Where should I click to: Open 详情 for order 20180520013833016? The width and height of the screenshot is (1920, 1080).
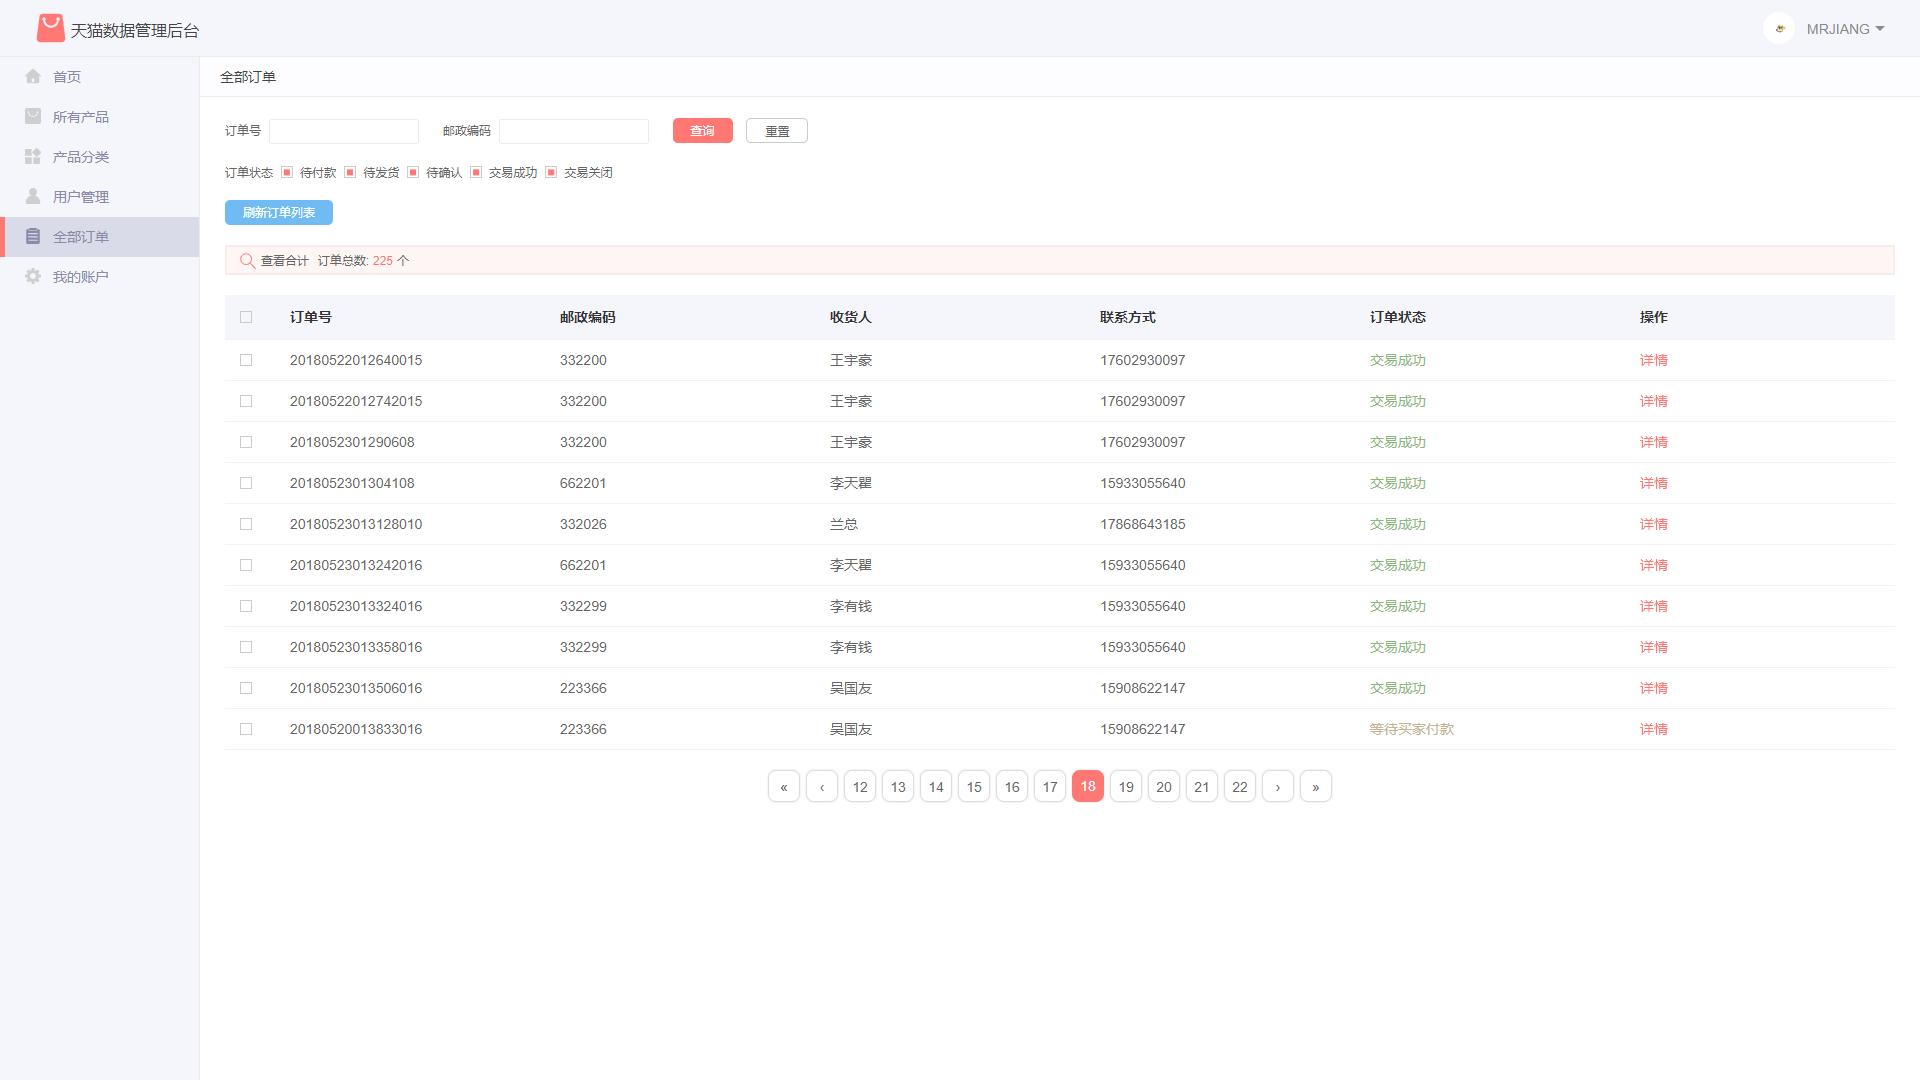pyautogui.click(x=1653, y=729)
